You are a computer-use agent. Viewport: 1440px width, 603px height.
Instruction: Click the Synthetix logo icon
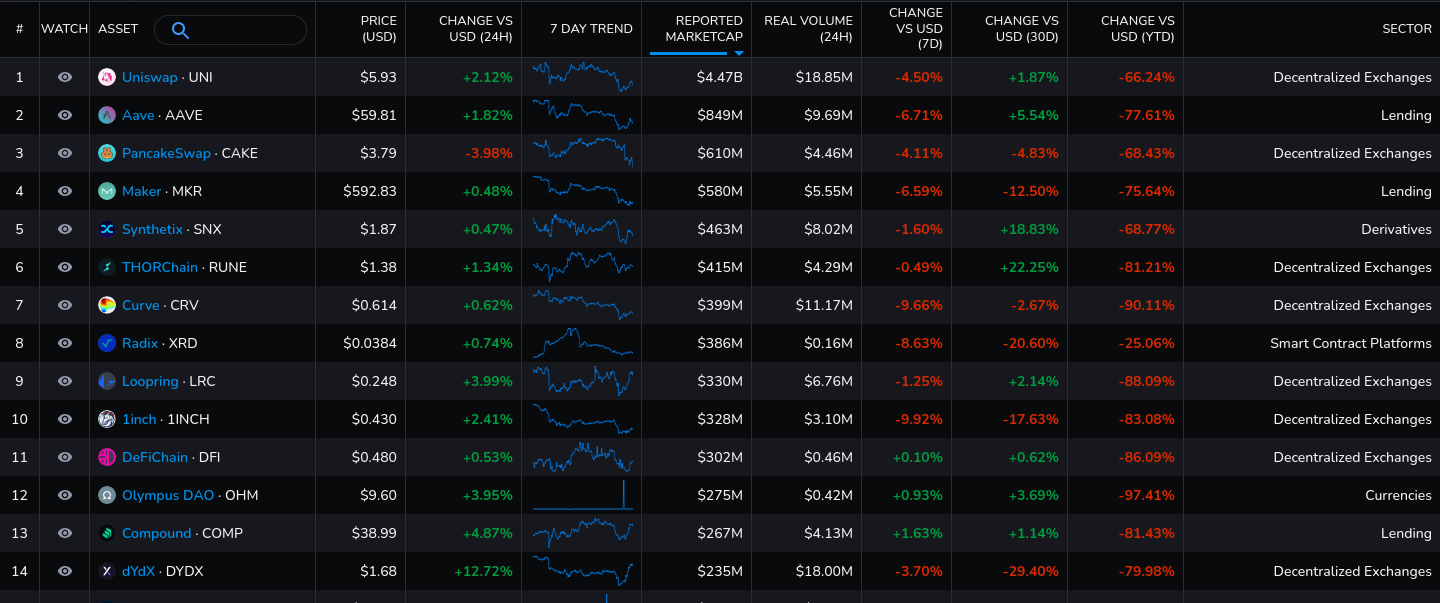(x=107, y=229)
